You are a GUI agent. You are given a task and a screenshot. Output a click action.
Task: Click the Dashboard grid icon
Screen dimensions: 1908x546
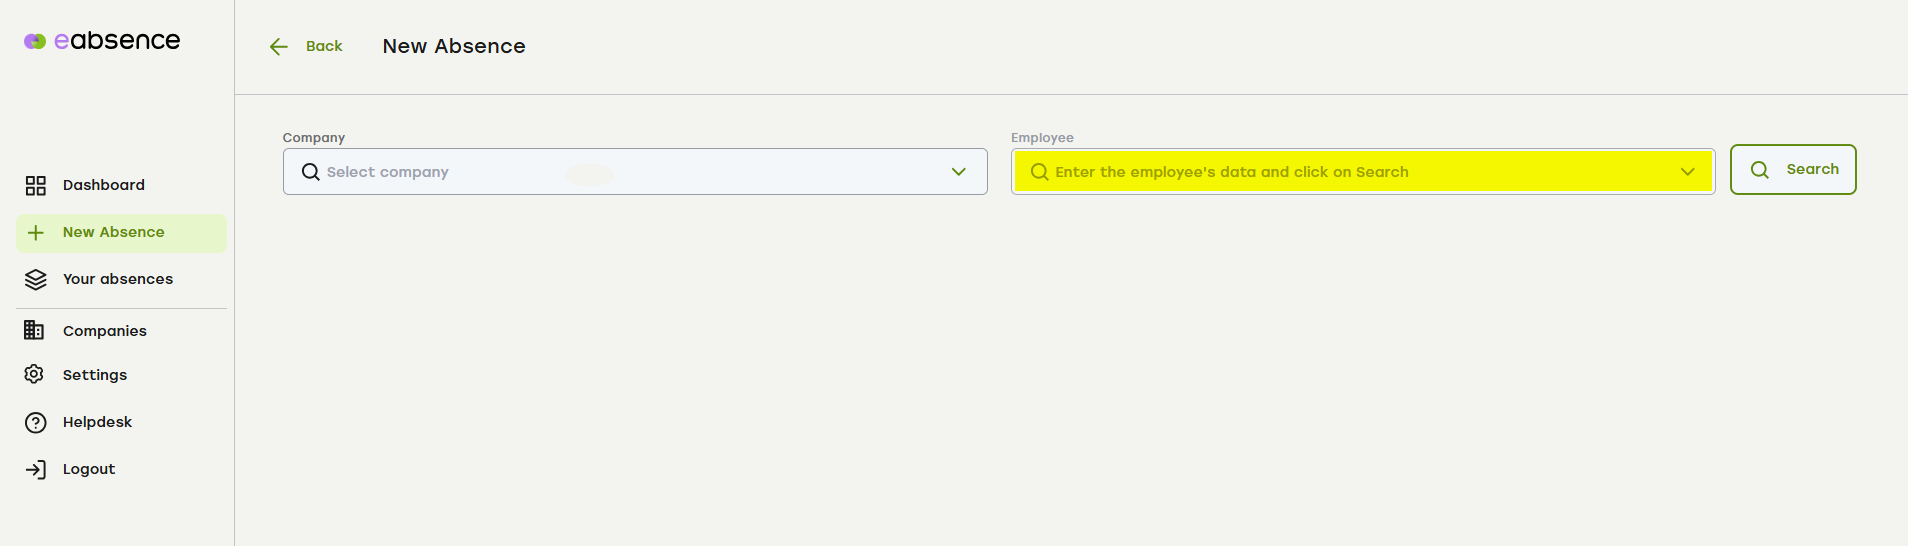pos(36,185)
